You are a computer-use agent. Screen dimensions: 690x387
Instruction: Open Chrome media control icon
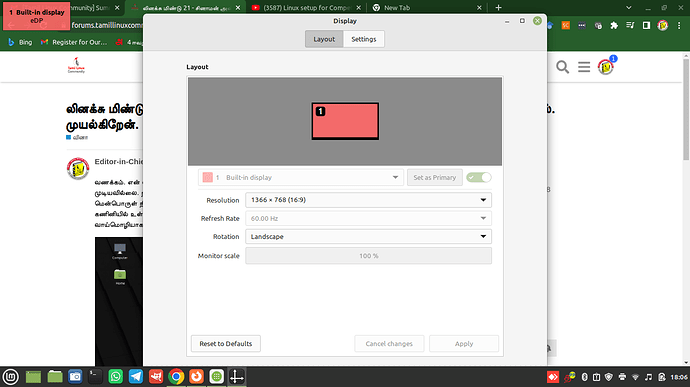click(630, 26)
